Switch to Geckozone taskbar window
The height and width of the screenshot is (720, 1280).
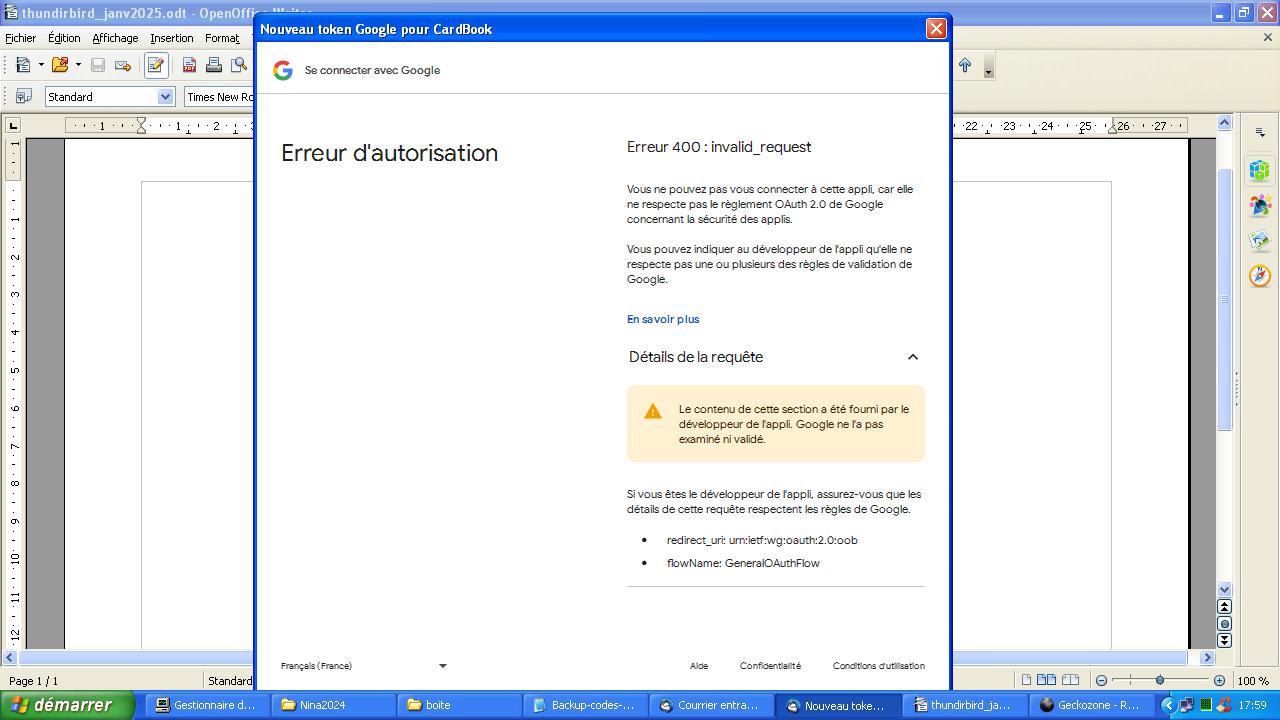click(x=1090, y=705)
